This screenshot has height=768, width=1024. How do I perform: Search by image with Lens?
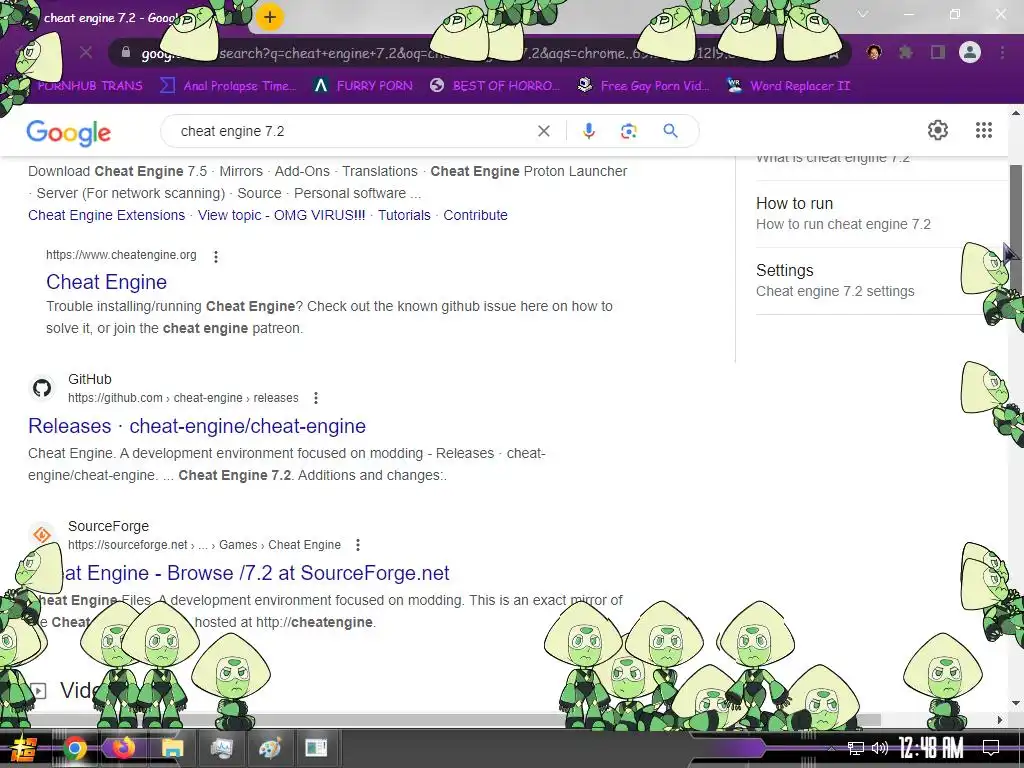(x=628, y=131)
